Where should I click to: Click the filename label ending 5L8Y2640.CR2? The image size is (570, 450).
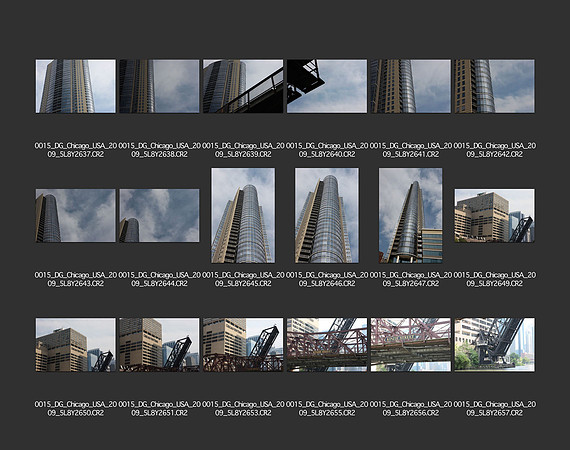(x=327, y=150)
